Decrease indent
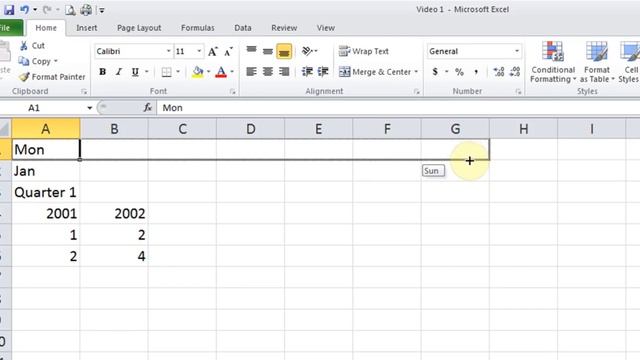The image size is (640, 360). [x=307, y=72]
